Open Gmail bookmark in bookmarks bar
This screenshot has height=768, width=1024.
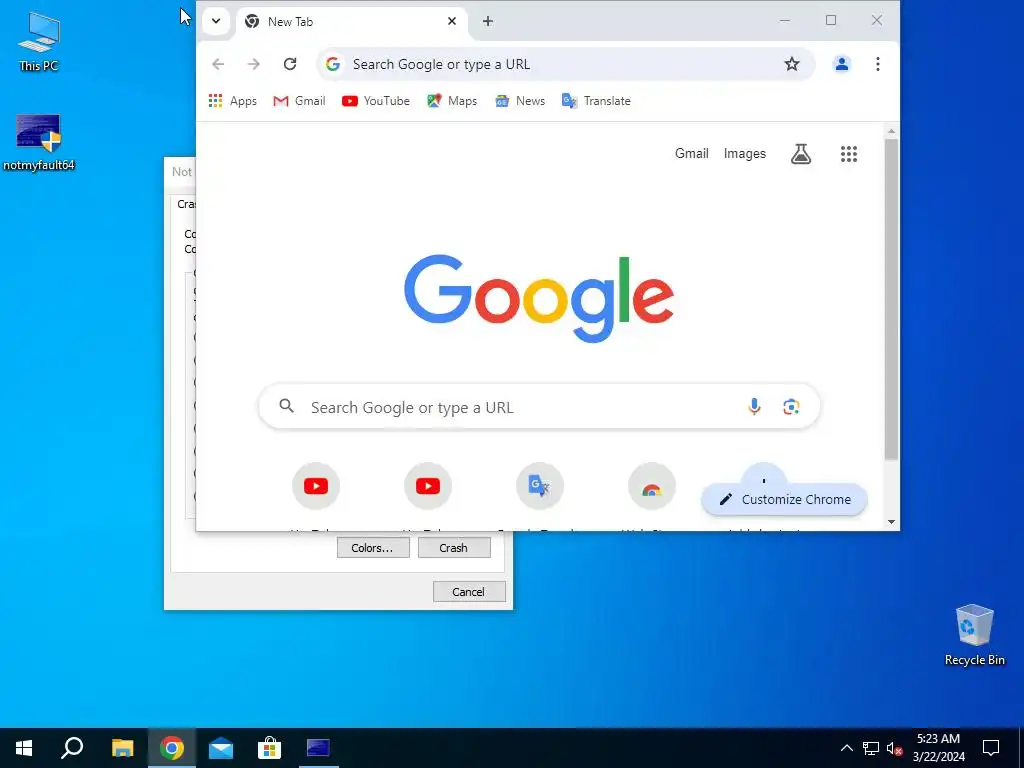(299, 101)
